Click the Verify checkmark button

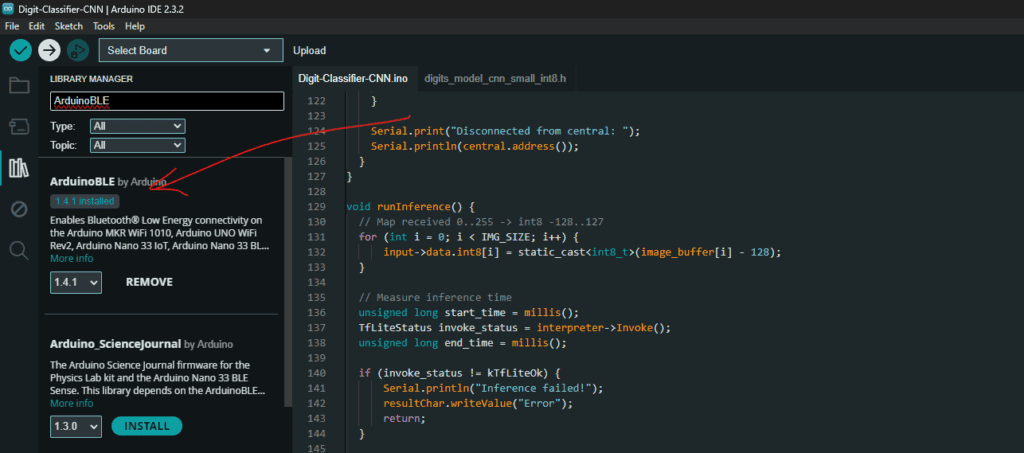pyautogui.click(x=20, y=50)
